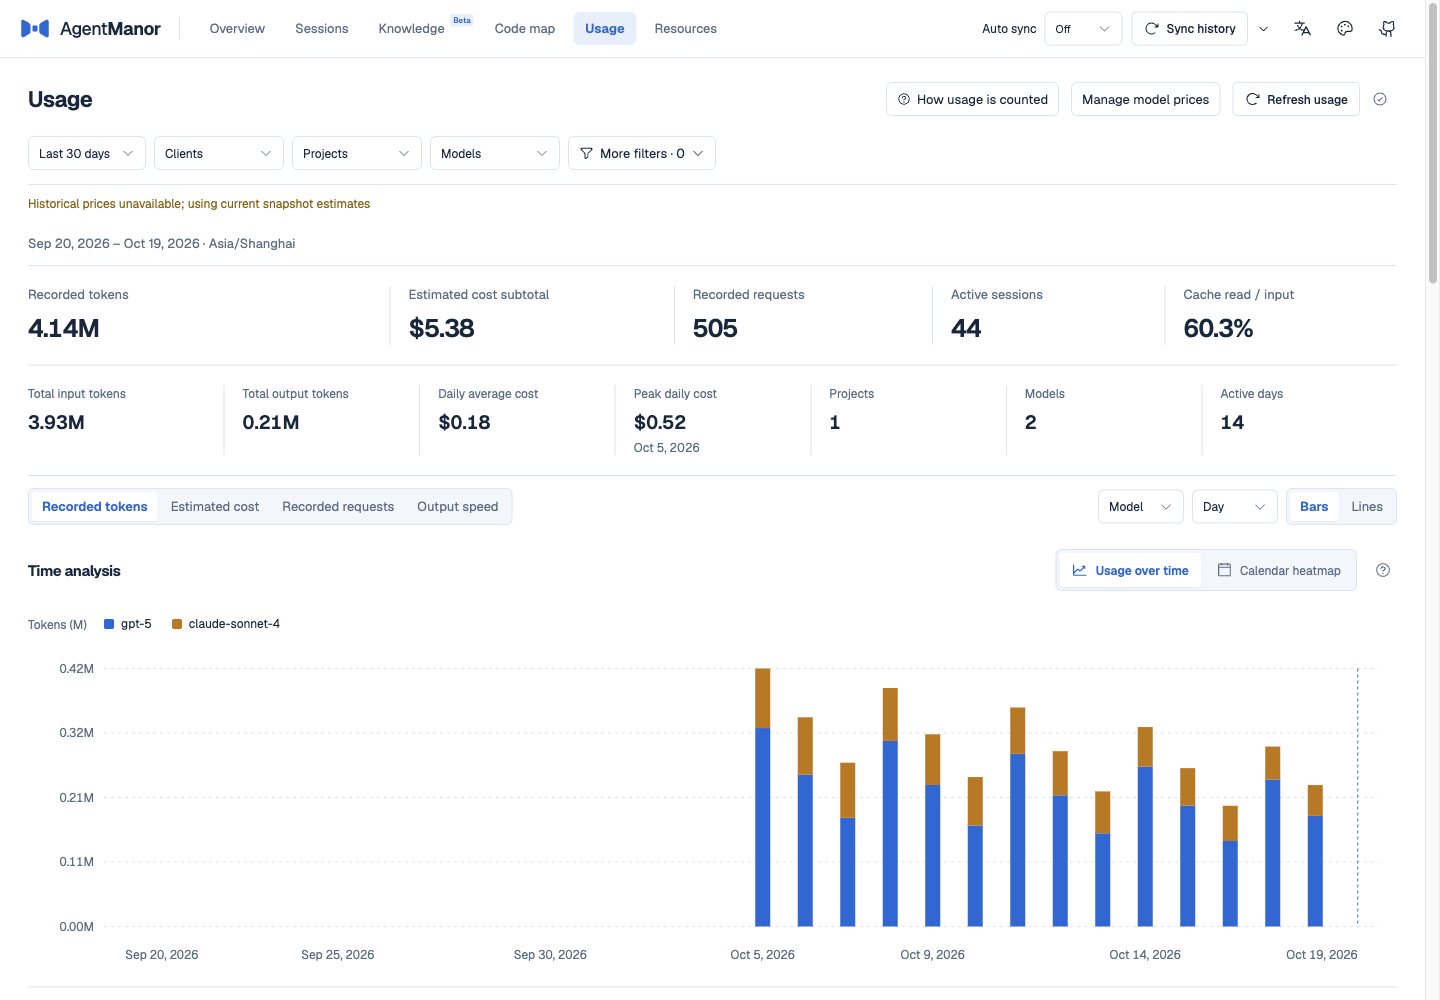Screen dimensions: 1440x1000
Task: Click the circled checkmark status icon beside Refresh usage
Action: [1380, 99]
